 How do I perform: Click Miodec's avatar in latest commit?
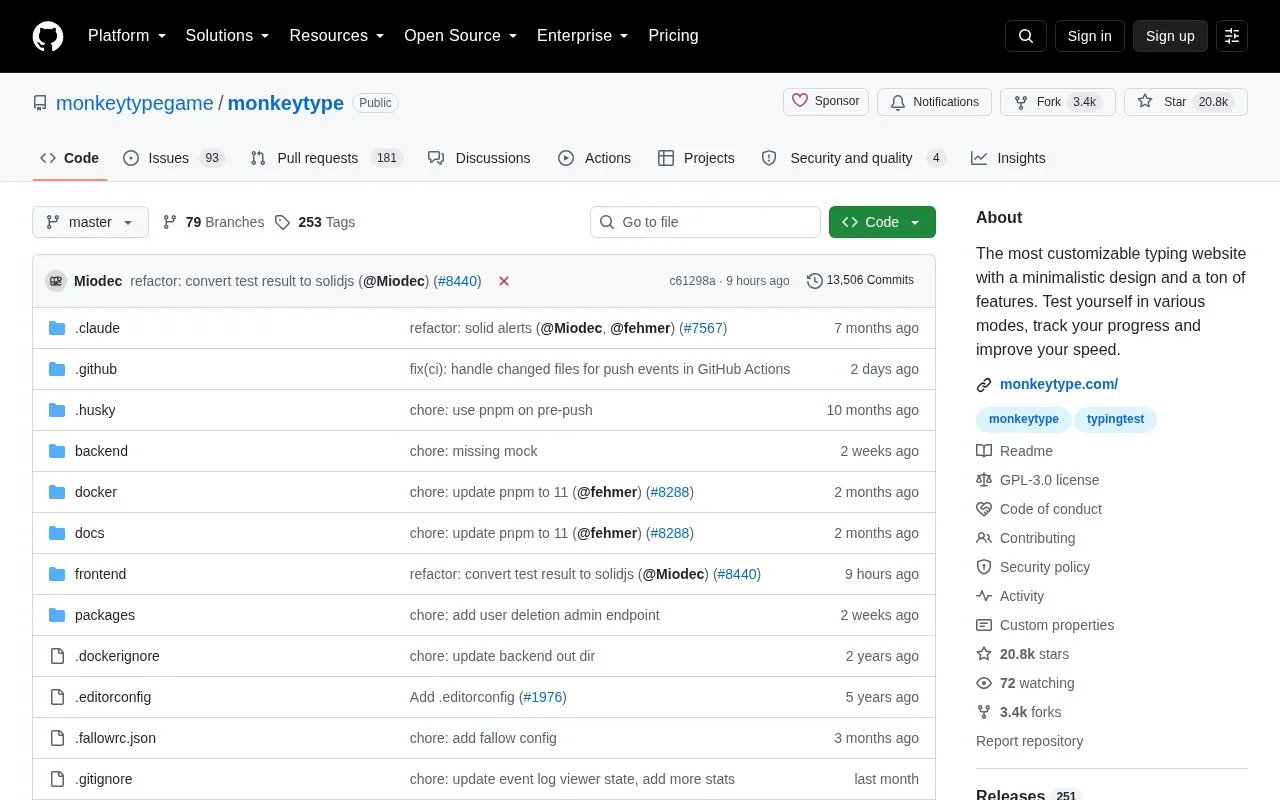coord(56,281)
